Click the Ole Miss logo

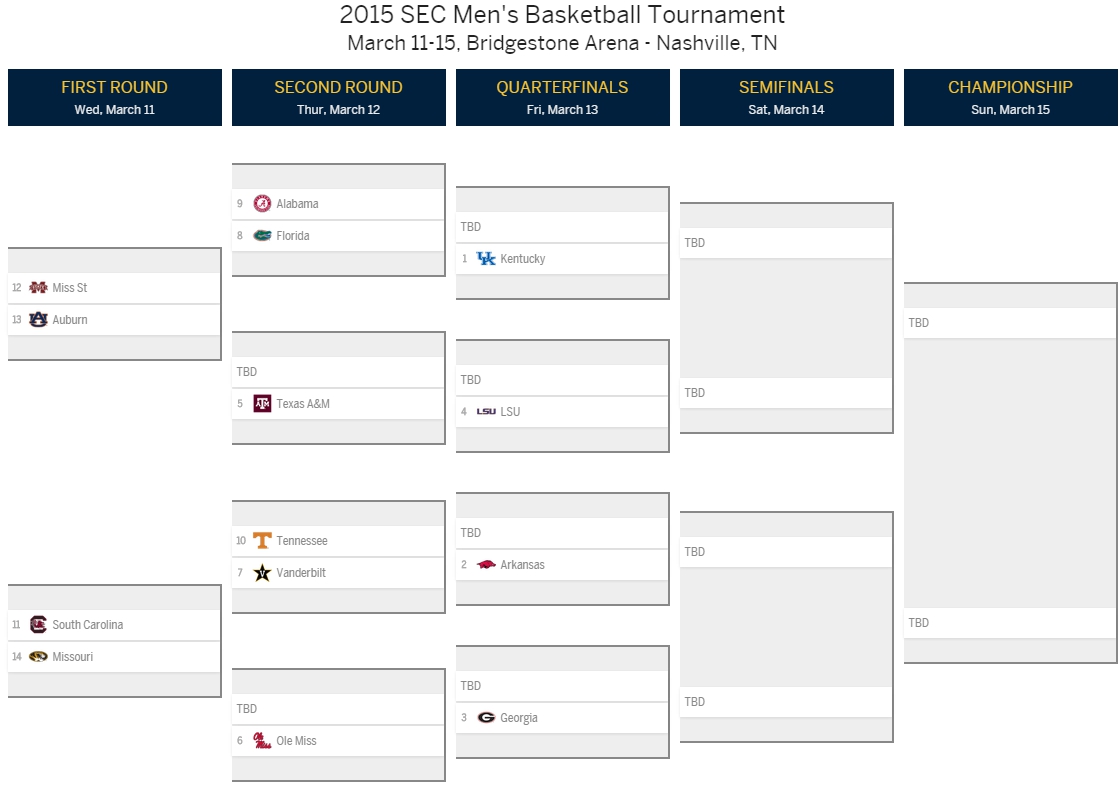point(263,741)
